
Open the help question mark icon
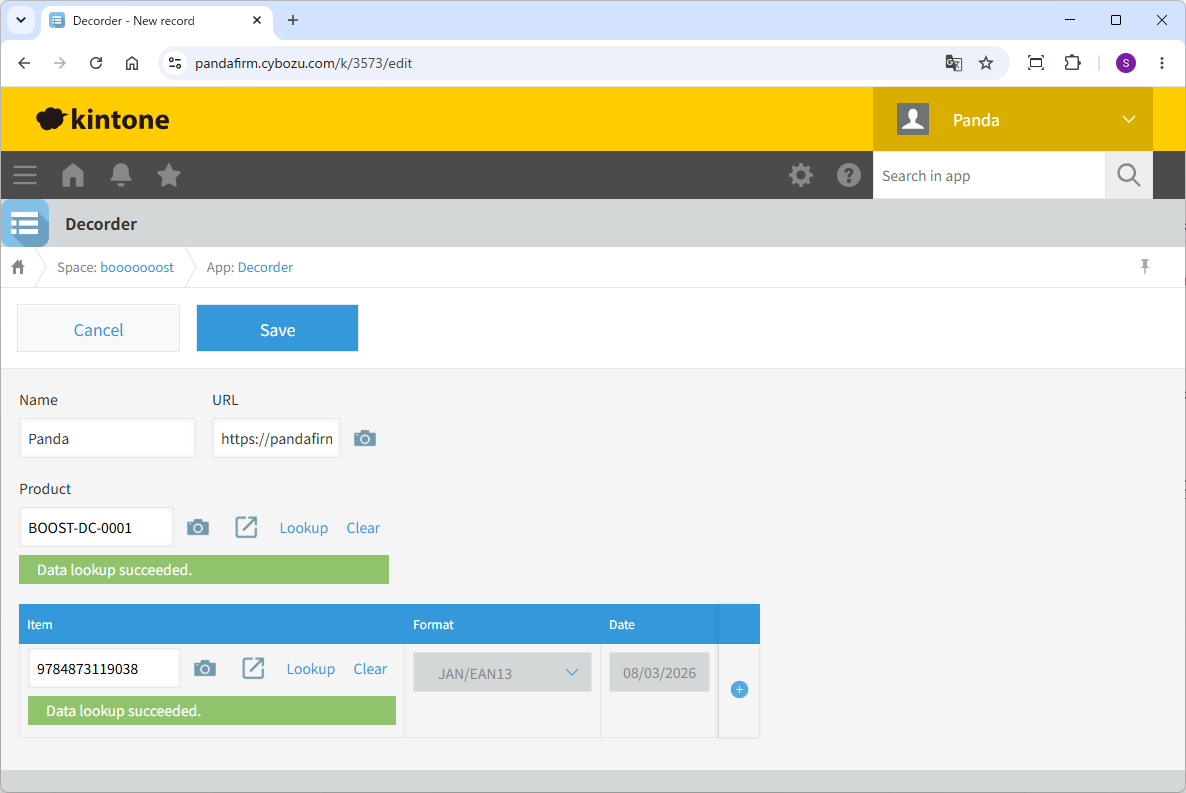pos(849,176)
